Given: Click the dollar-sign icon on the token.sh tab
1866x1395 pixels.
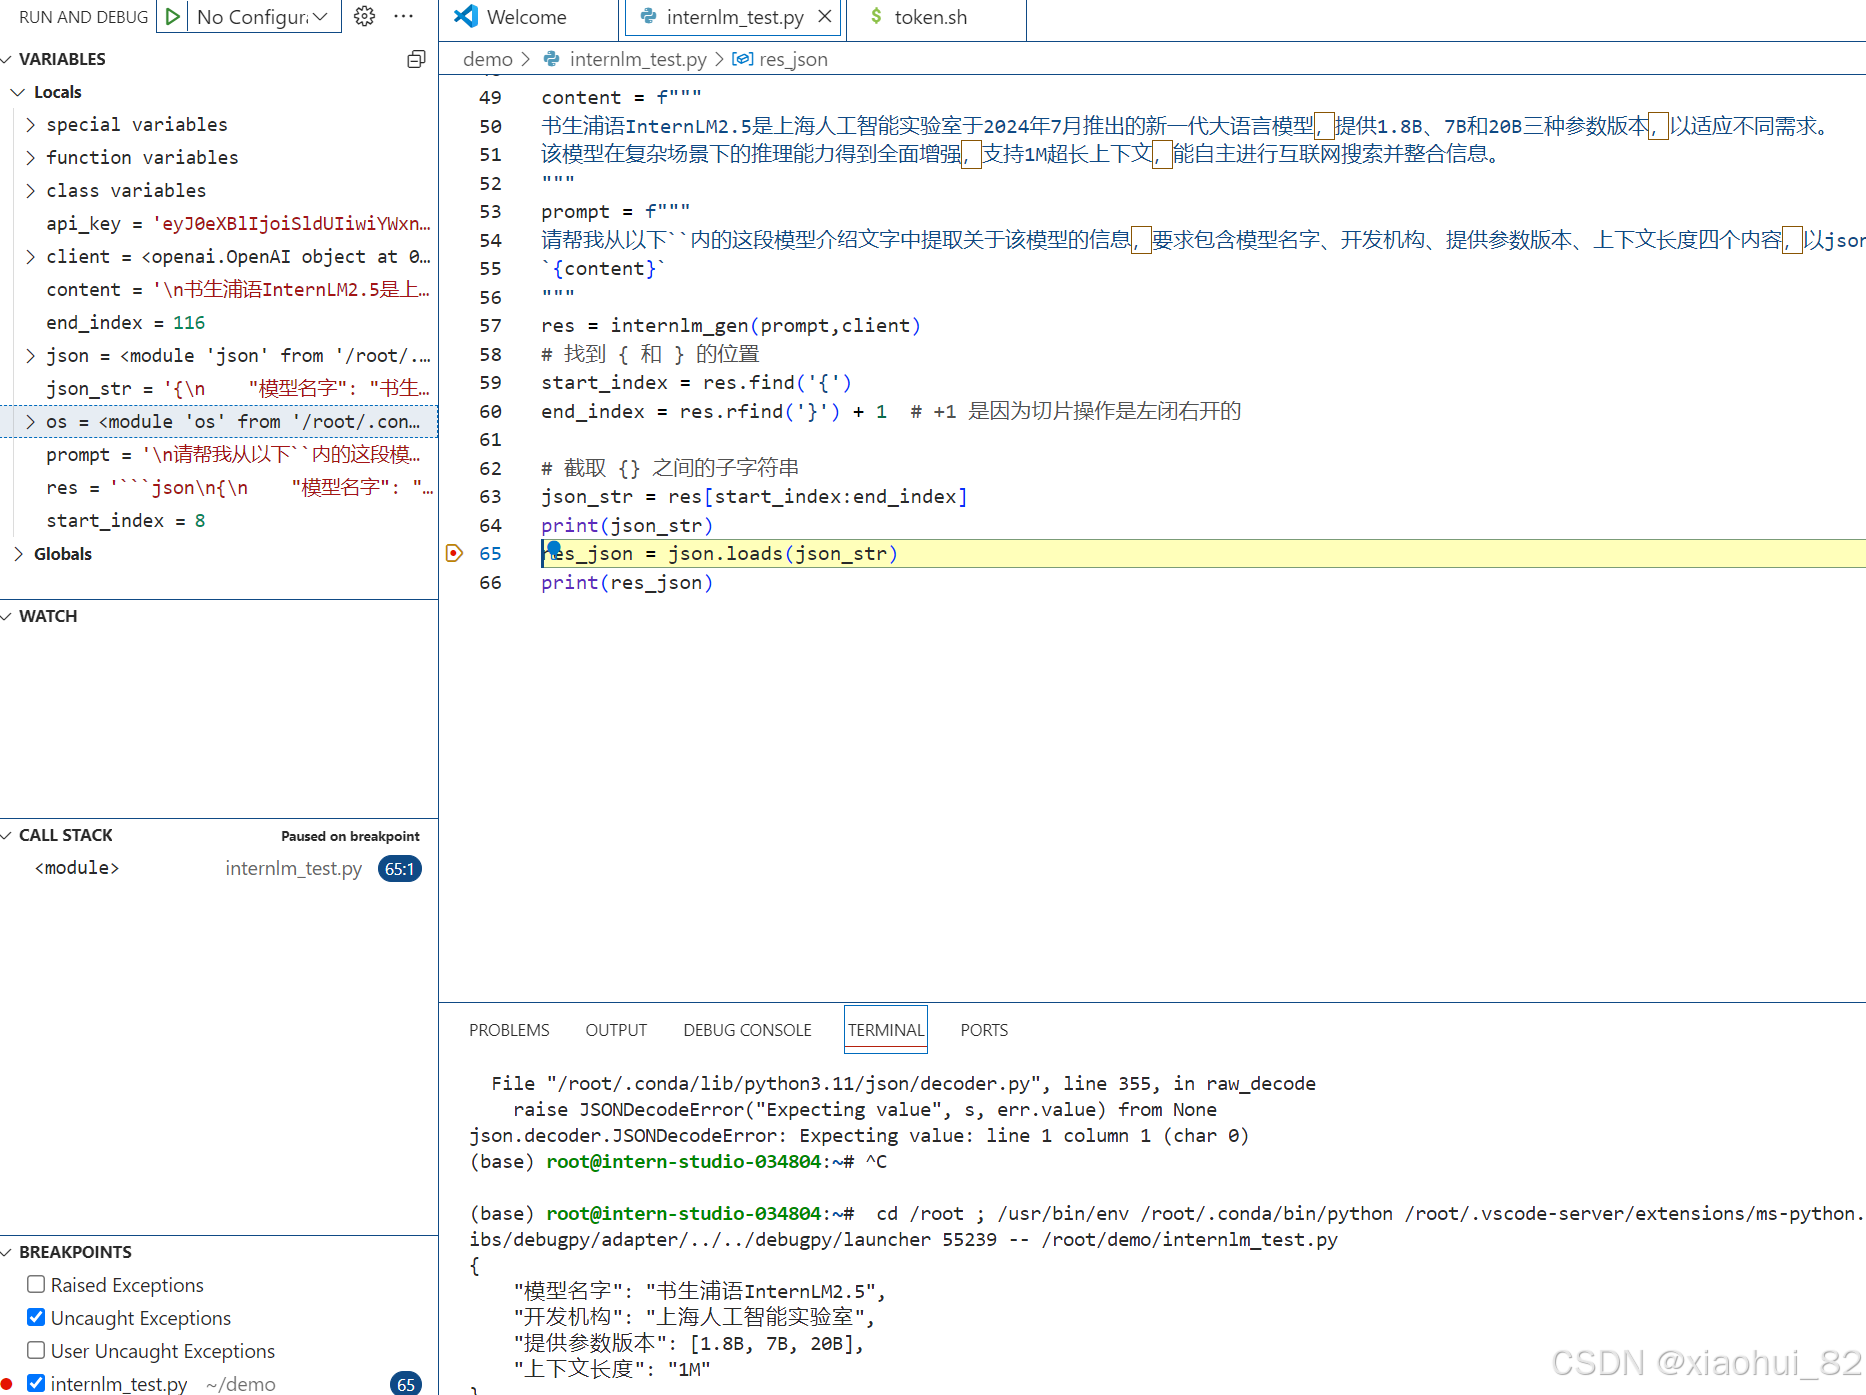Looking at the screenshot, I should [877, 16].
